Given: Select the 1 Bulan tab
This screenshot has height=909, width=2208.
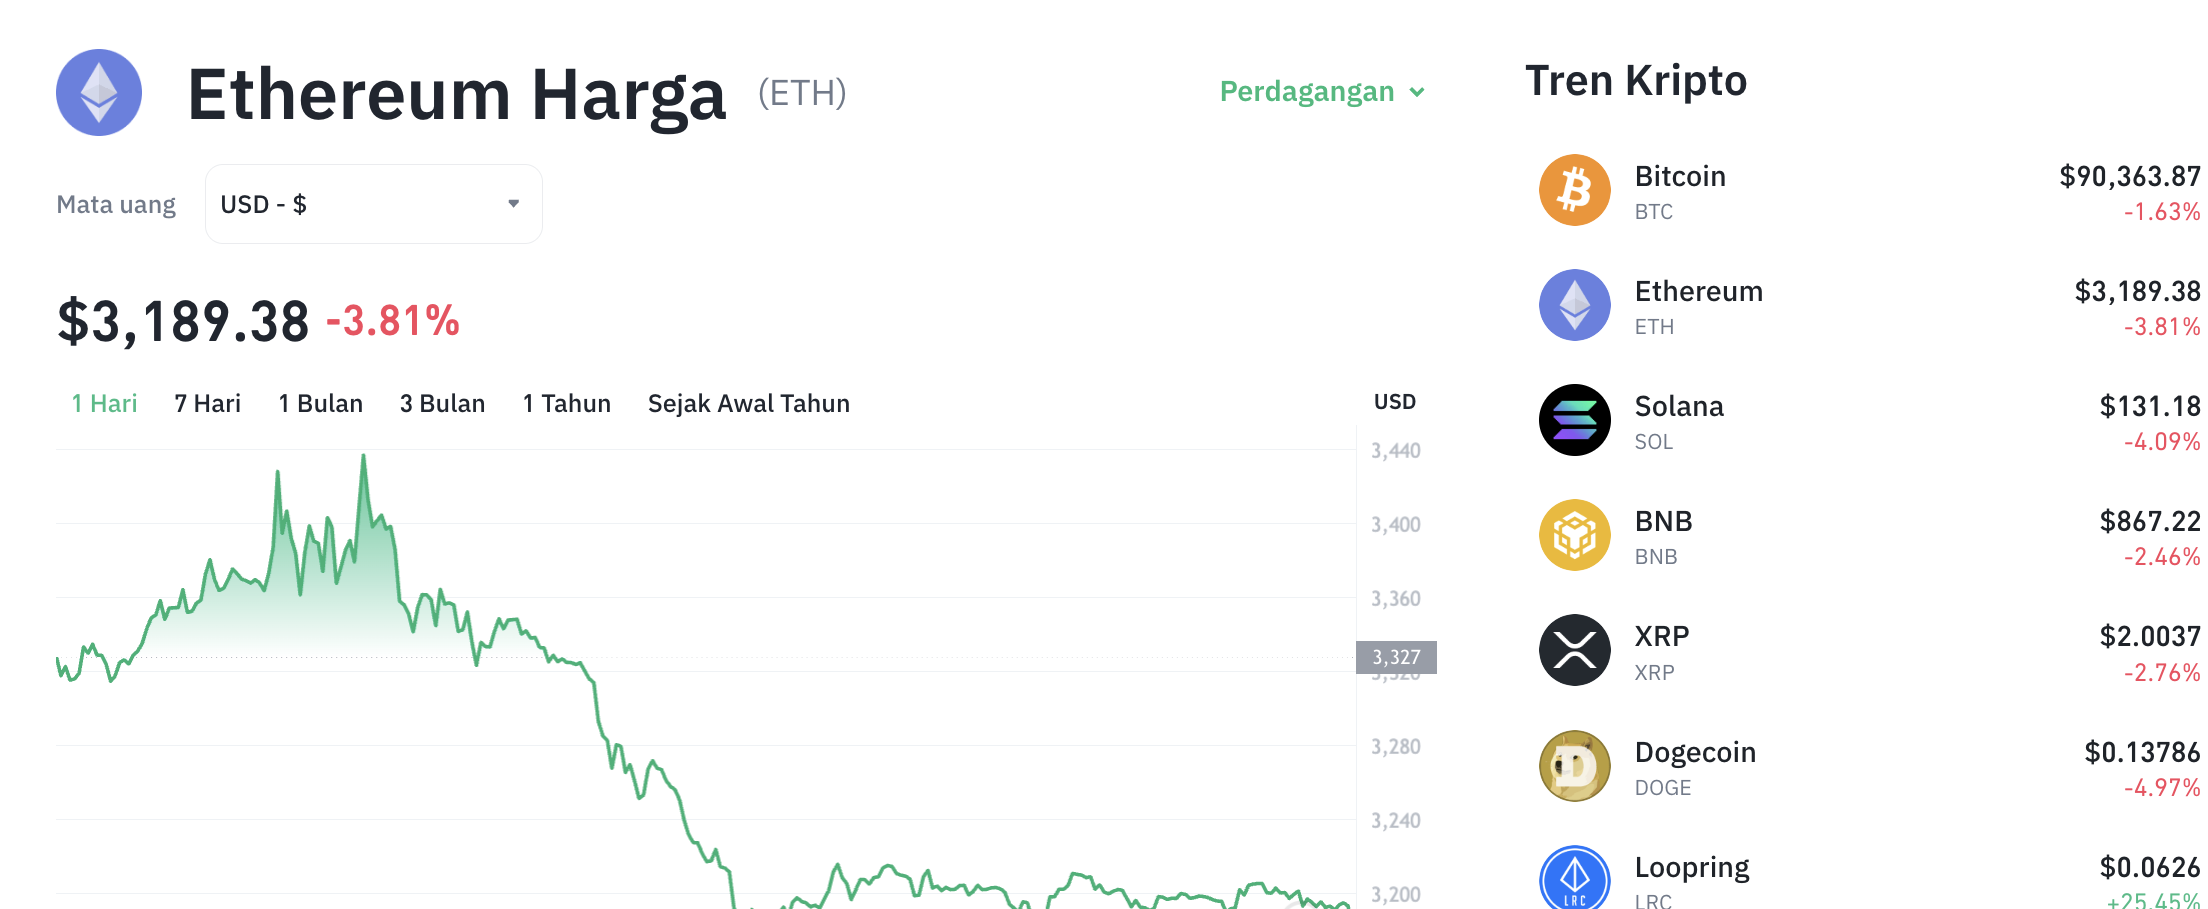Looking at the screenshot, I should coord(320,403).
